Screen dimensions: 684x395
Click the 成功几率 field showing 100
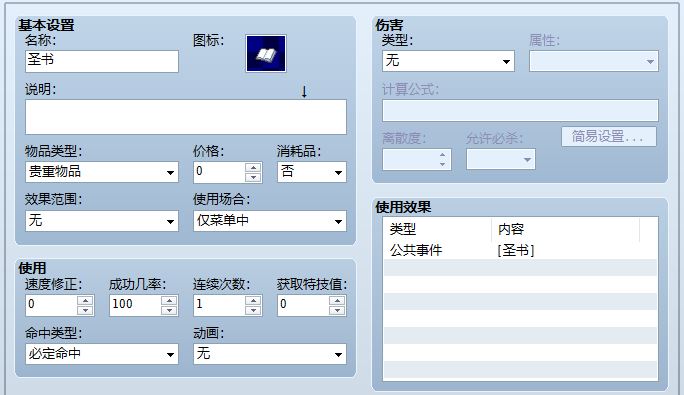point(135,305)
